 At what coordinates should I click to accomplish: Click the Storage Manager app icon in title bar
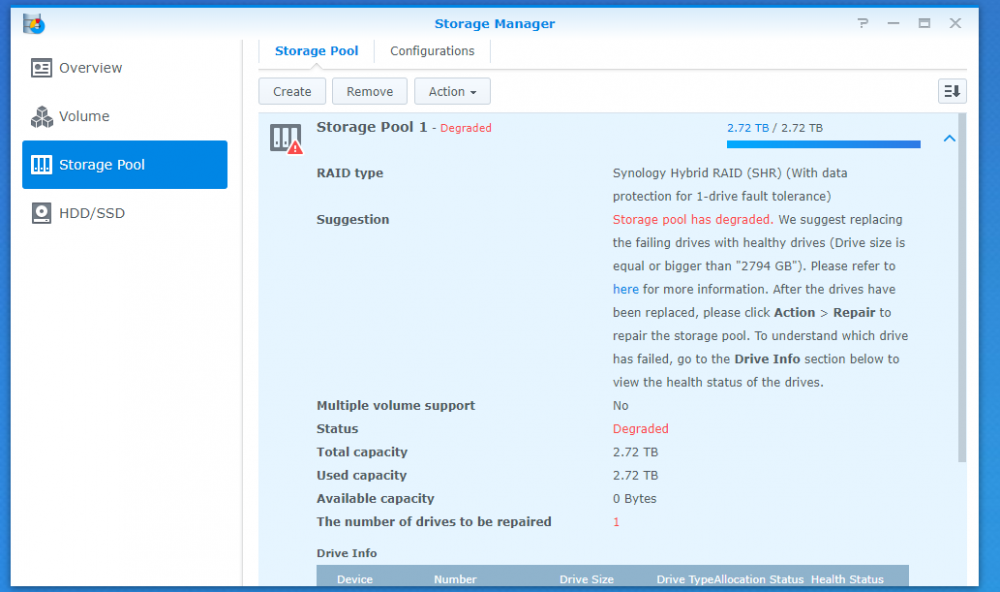pyautogui.click(x=33, y=23)
